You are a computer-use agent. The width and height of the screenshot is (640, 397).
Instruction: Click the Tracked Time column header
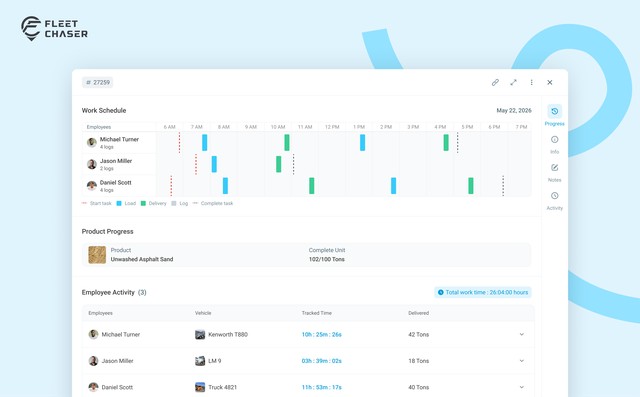[317, 313]
